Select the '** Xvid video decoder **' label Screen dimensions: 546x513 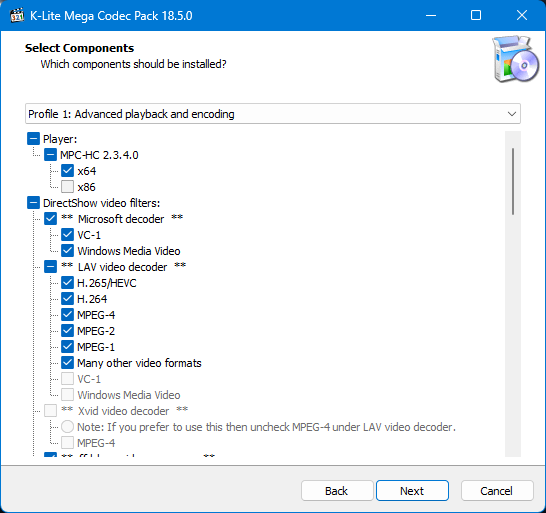(x=124, y=411)
